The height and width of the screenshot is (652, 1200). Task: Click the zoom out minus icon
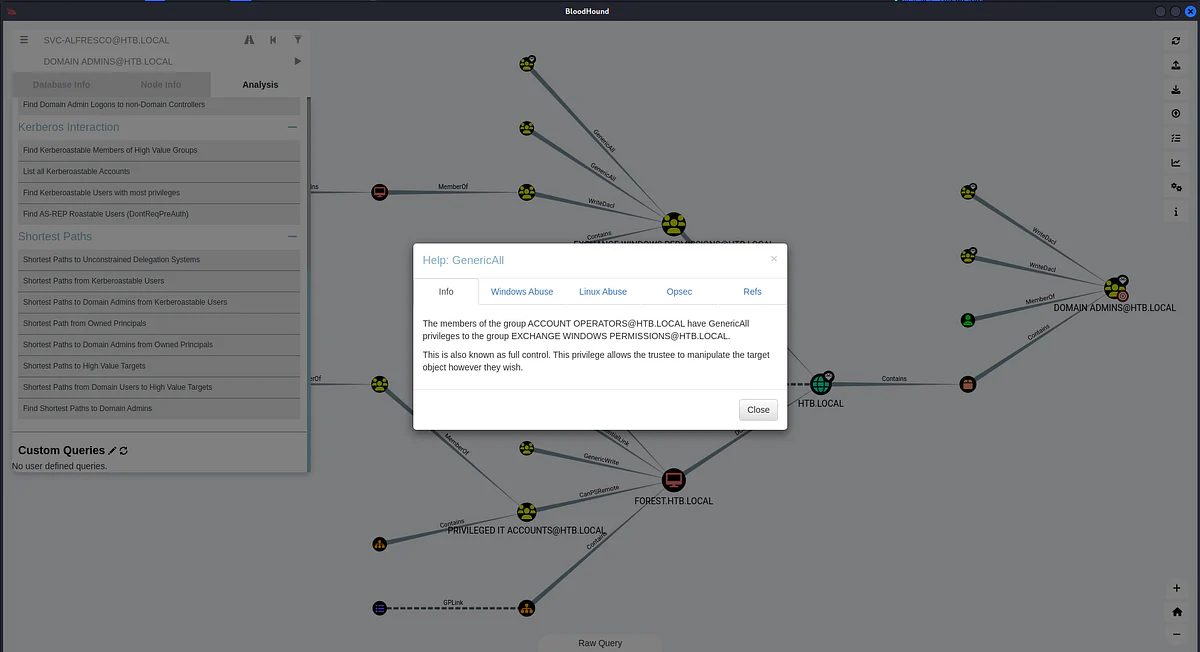pyautogui.click(x=1177, y=635)
